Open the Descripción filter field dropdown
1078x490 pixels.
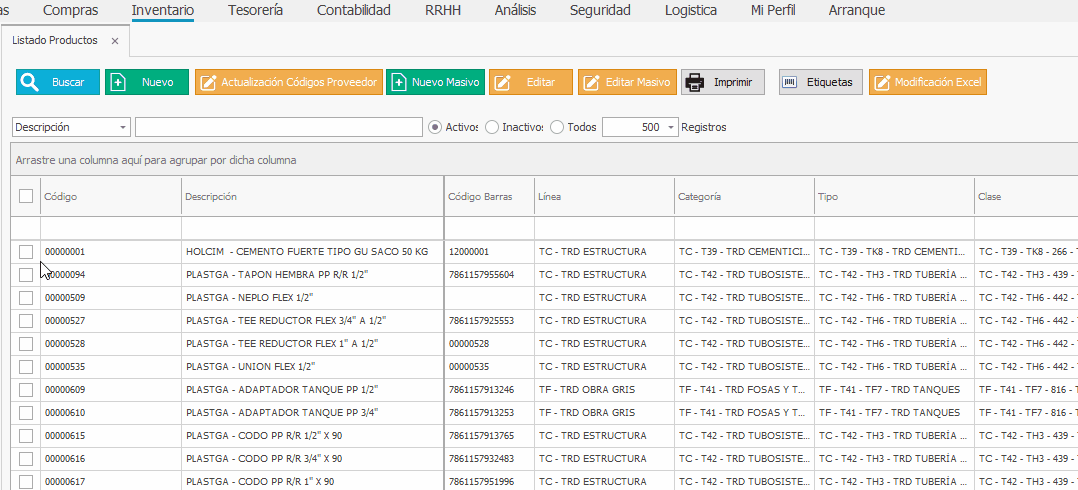[123, 128]
